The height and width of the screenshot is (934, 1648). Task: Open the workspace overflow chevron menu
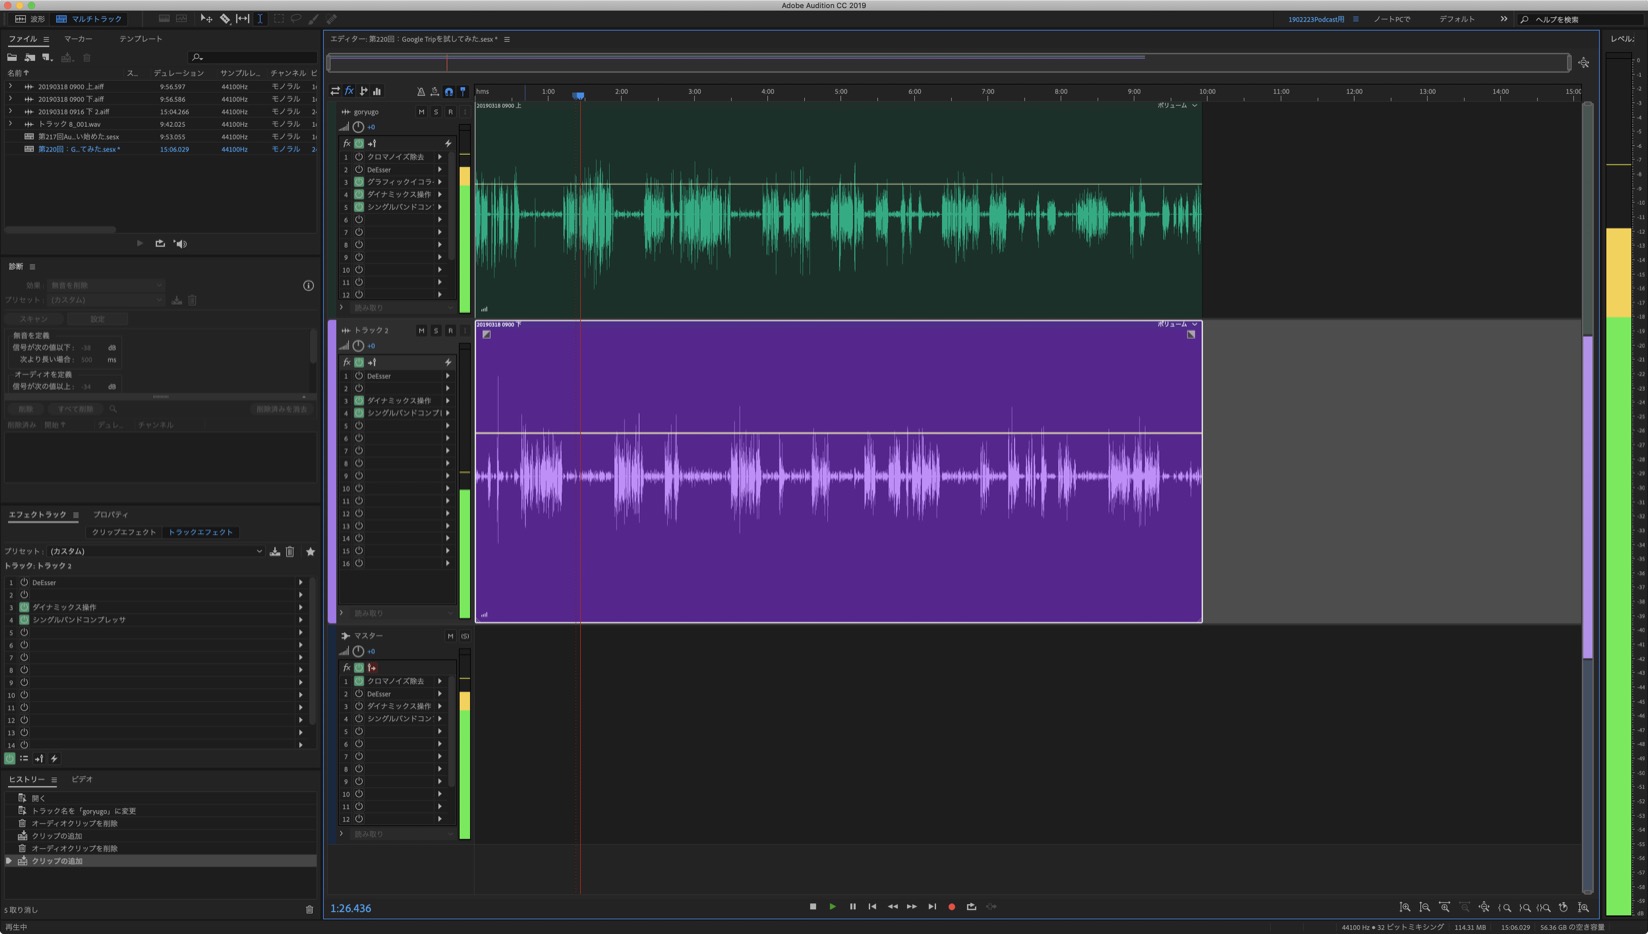click(x=1503, y=19)
